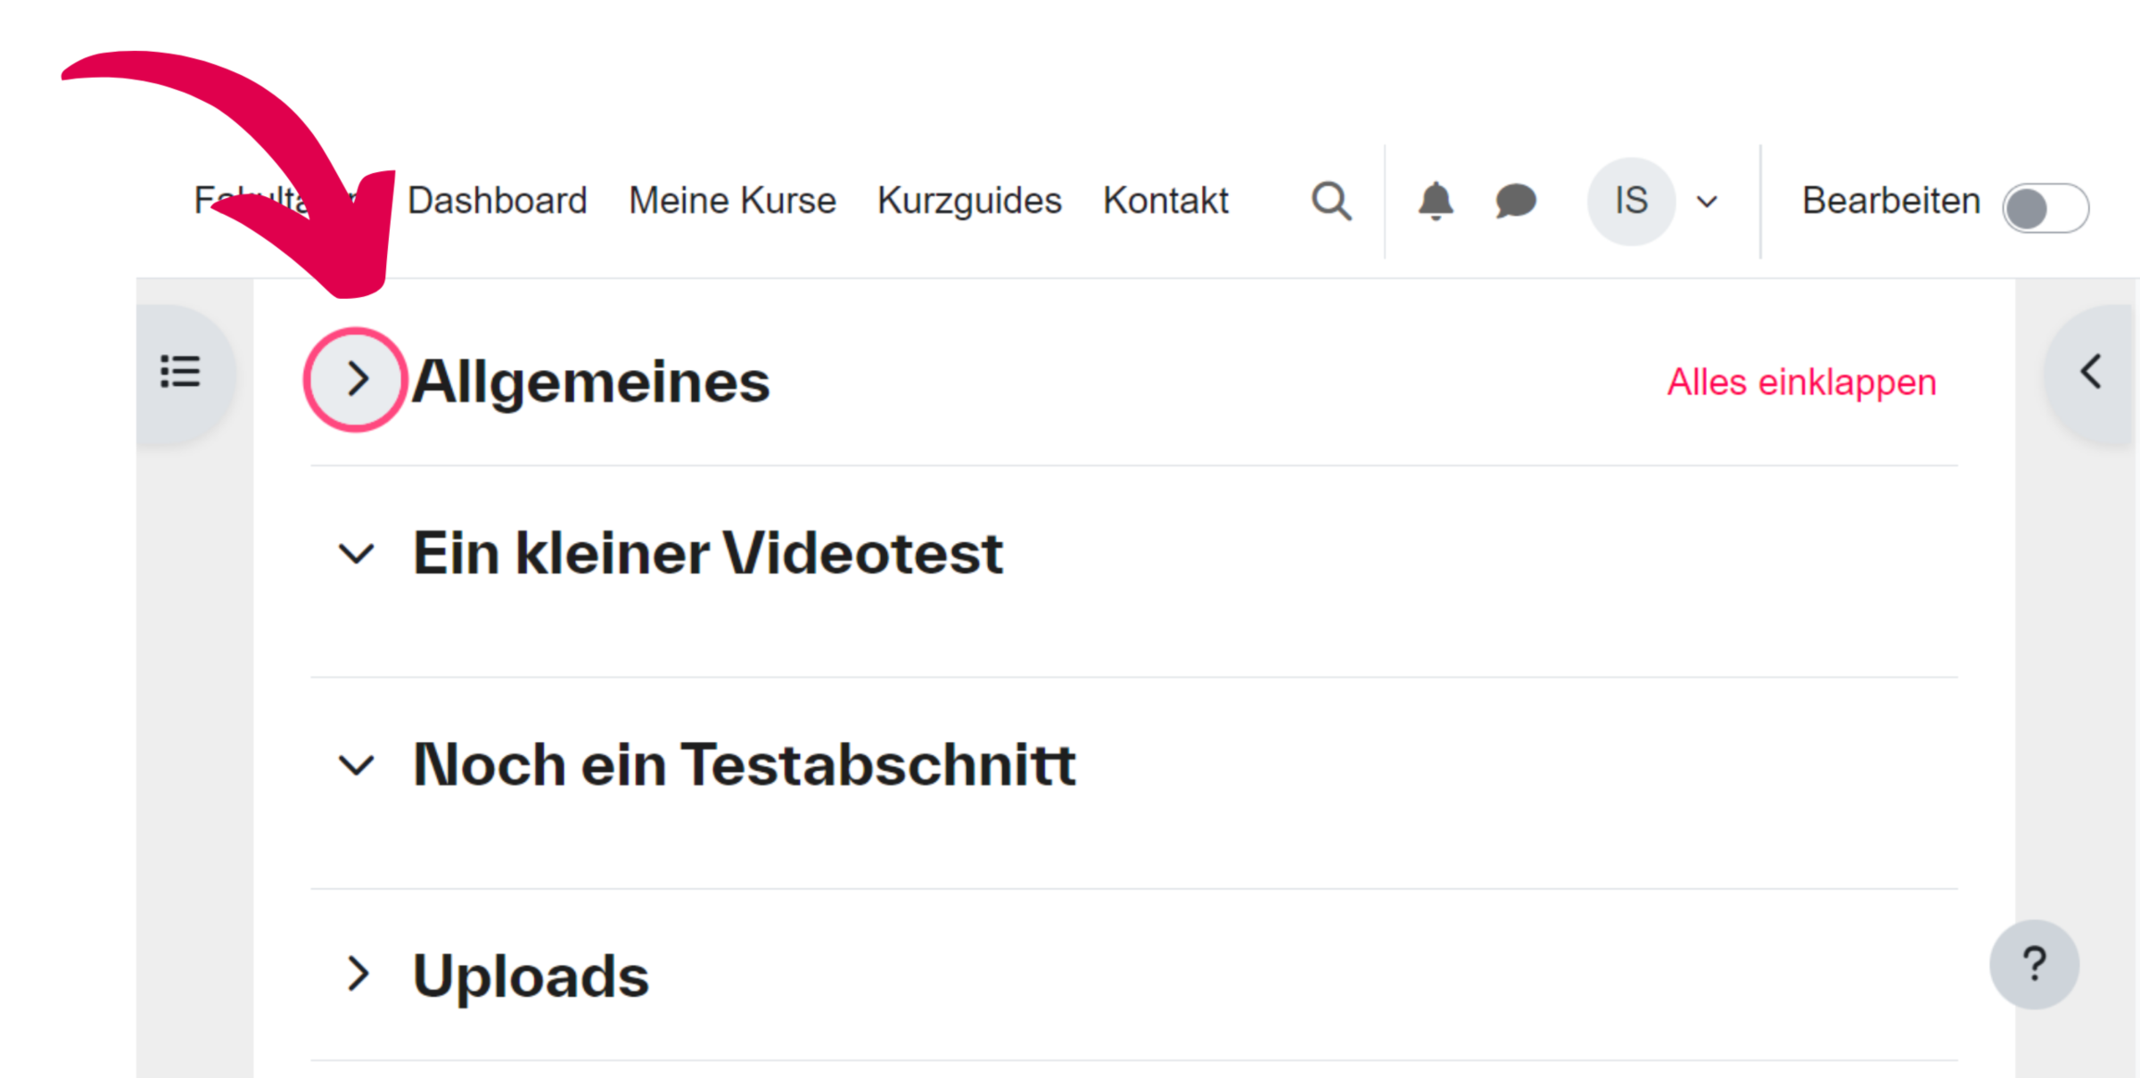Open the messages speech bubble icon

coord(1515,201)
